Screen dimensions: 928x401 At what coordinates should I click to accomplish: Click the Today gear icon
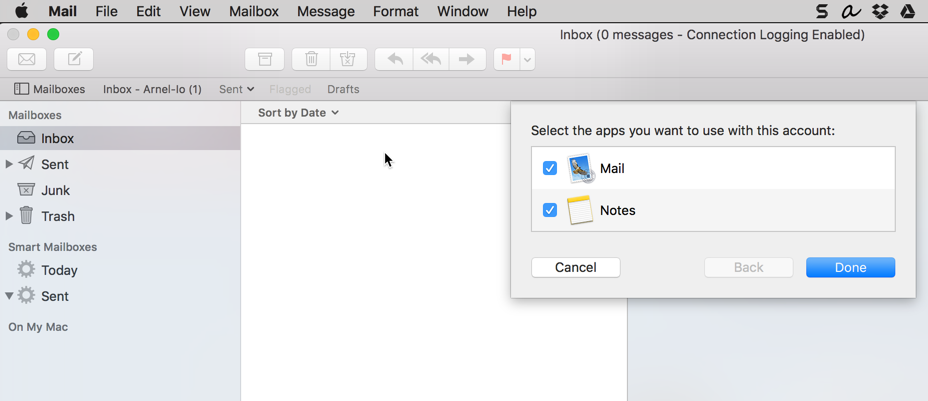[26, 270]
